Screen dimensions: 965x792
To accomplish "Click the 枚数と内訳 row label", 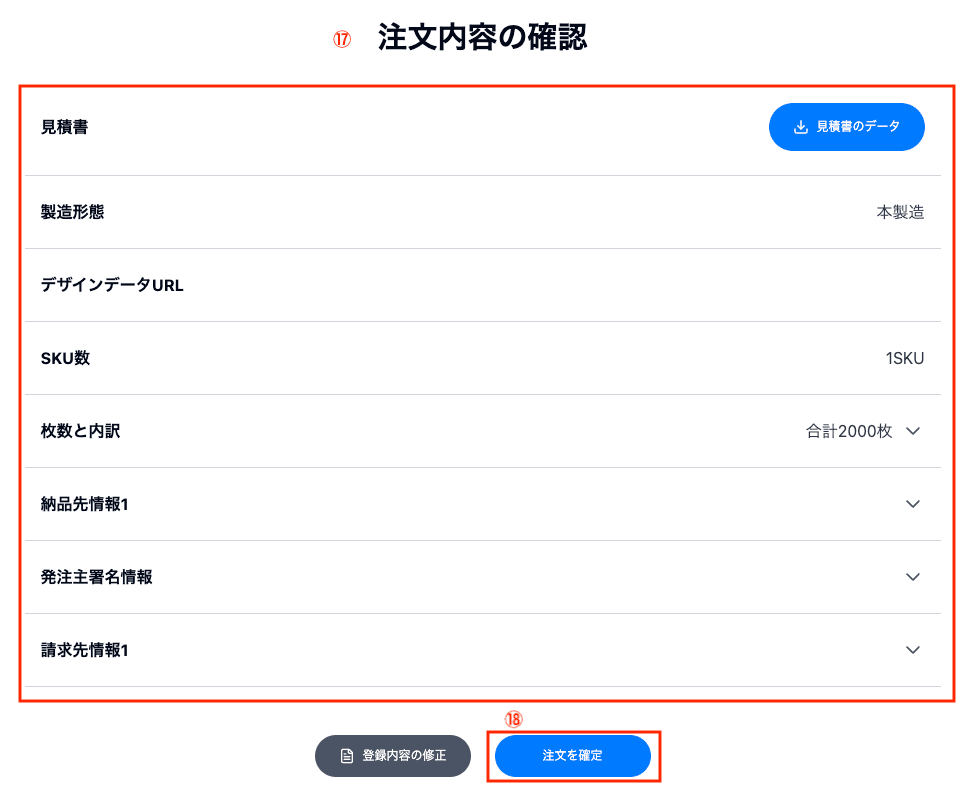I will [x=81, y=431].
